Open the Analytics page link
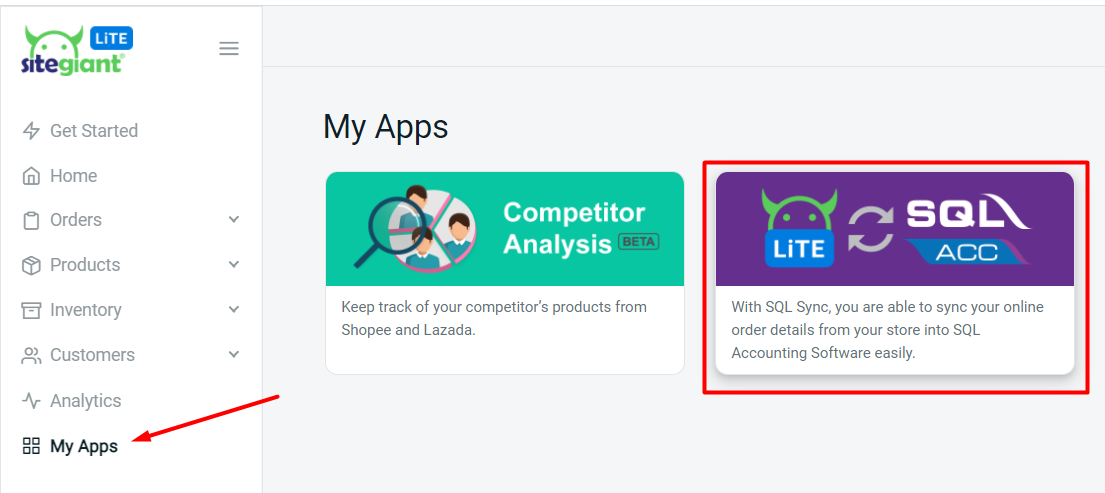 (86, 401)
